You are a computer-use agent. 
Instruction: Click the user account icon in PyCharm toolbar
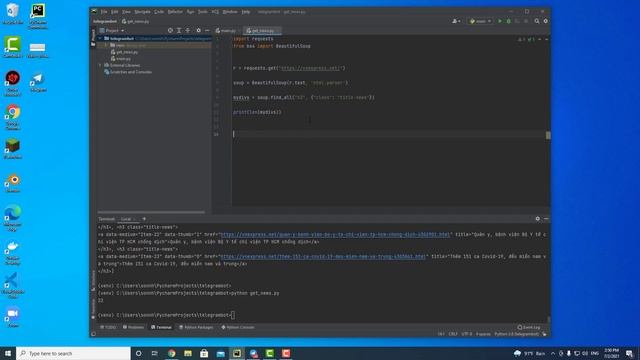point(456,21)
